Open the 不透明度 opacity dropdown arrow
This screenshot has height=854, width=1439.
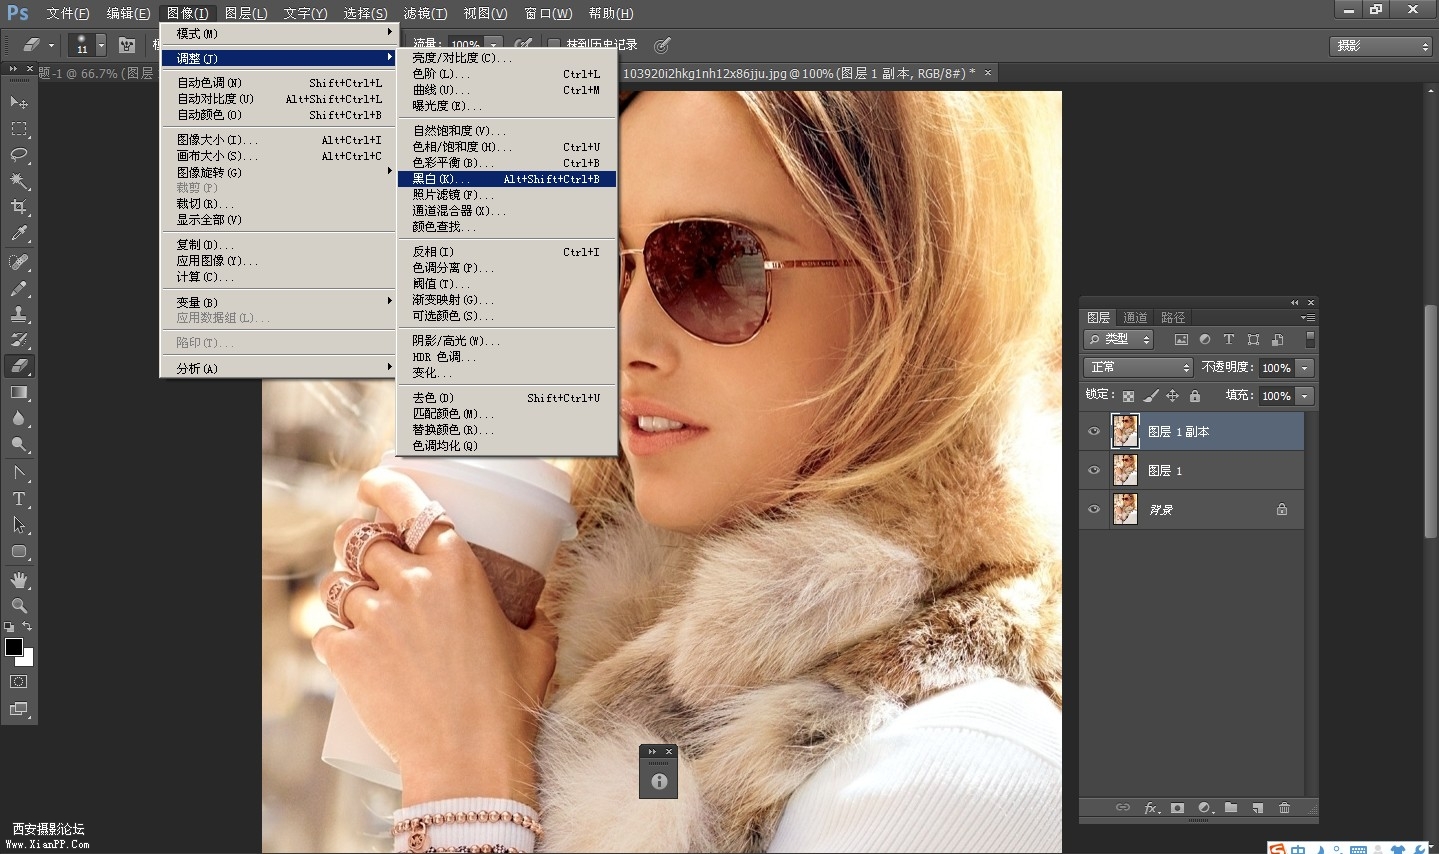pyautogui.click(x=1304, y=368)
